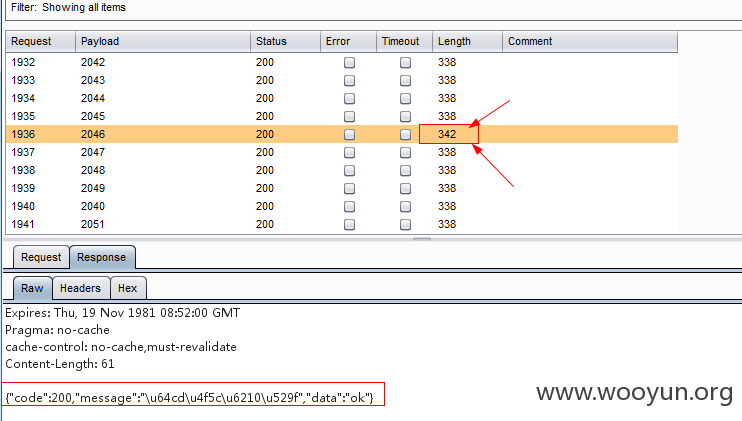Toggle Timeout checkbox for request 1932

tap(405, 62)
